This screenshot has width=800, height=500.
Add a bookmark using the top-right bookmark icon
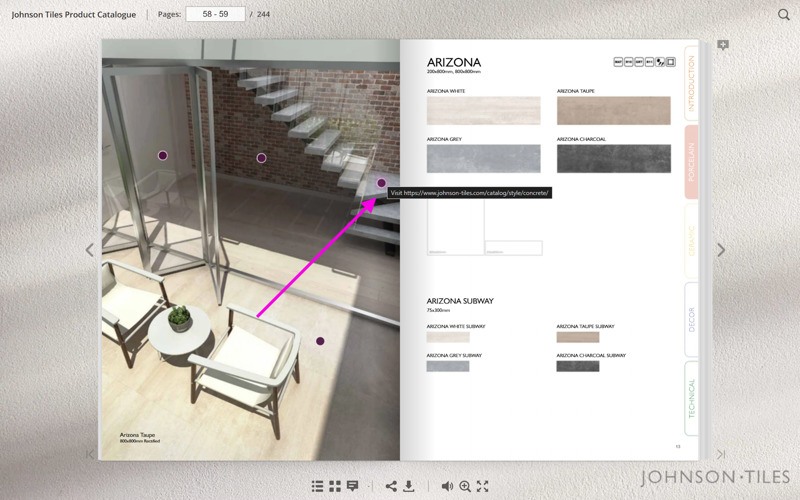pyautogui.click(x=722, y=45)
